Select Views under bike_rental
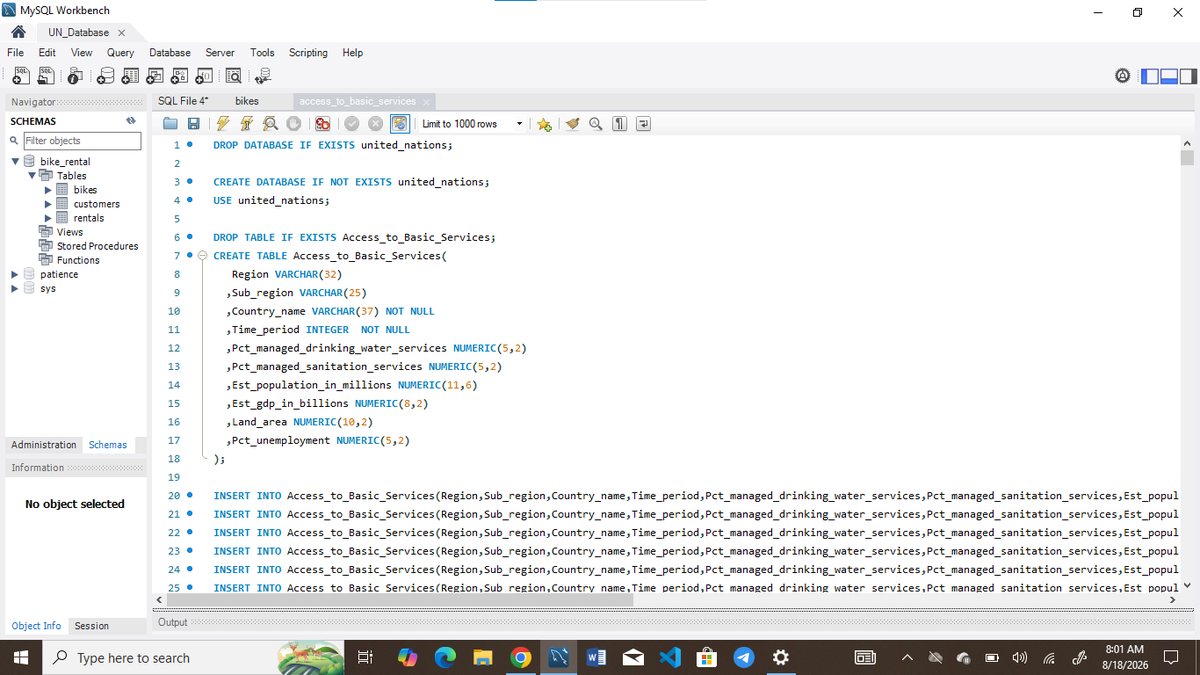 coord(70,232)
